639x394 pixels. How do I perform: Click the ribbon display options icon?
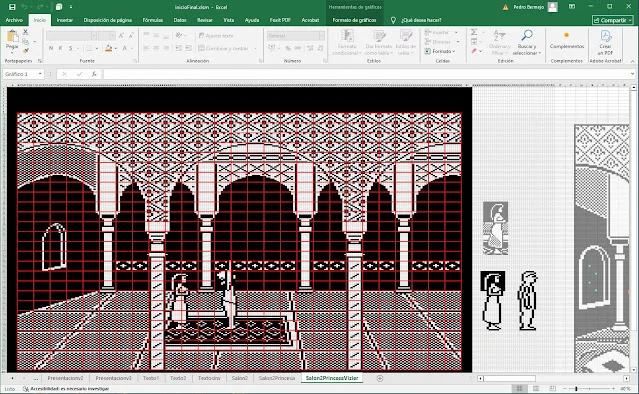pos(572,7)
